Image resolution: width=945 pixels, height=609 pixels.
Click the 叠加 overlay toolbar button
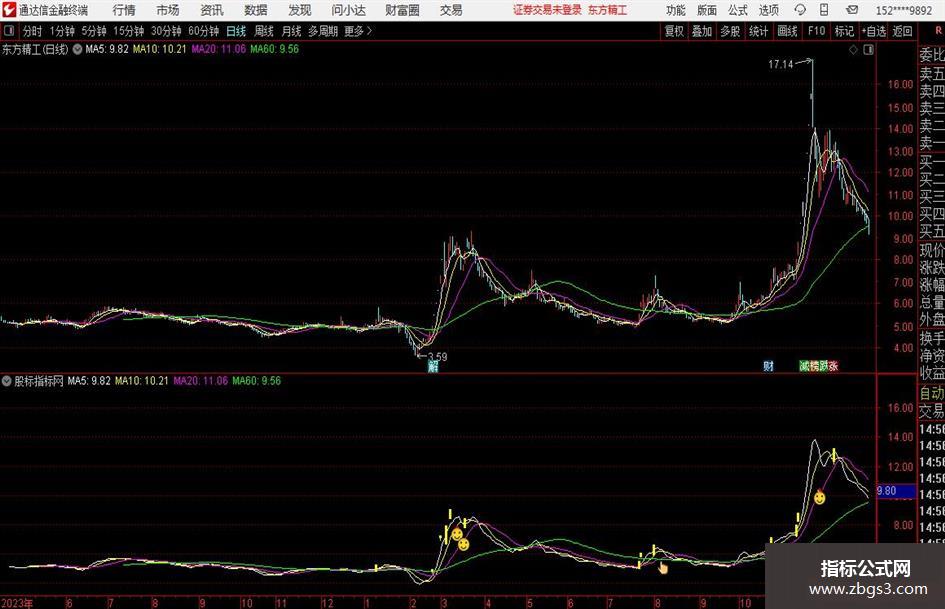[x=702, y=31]
